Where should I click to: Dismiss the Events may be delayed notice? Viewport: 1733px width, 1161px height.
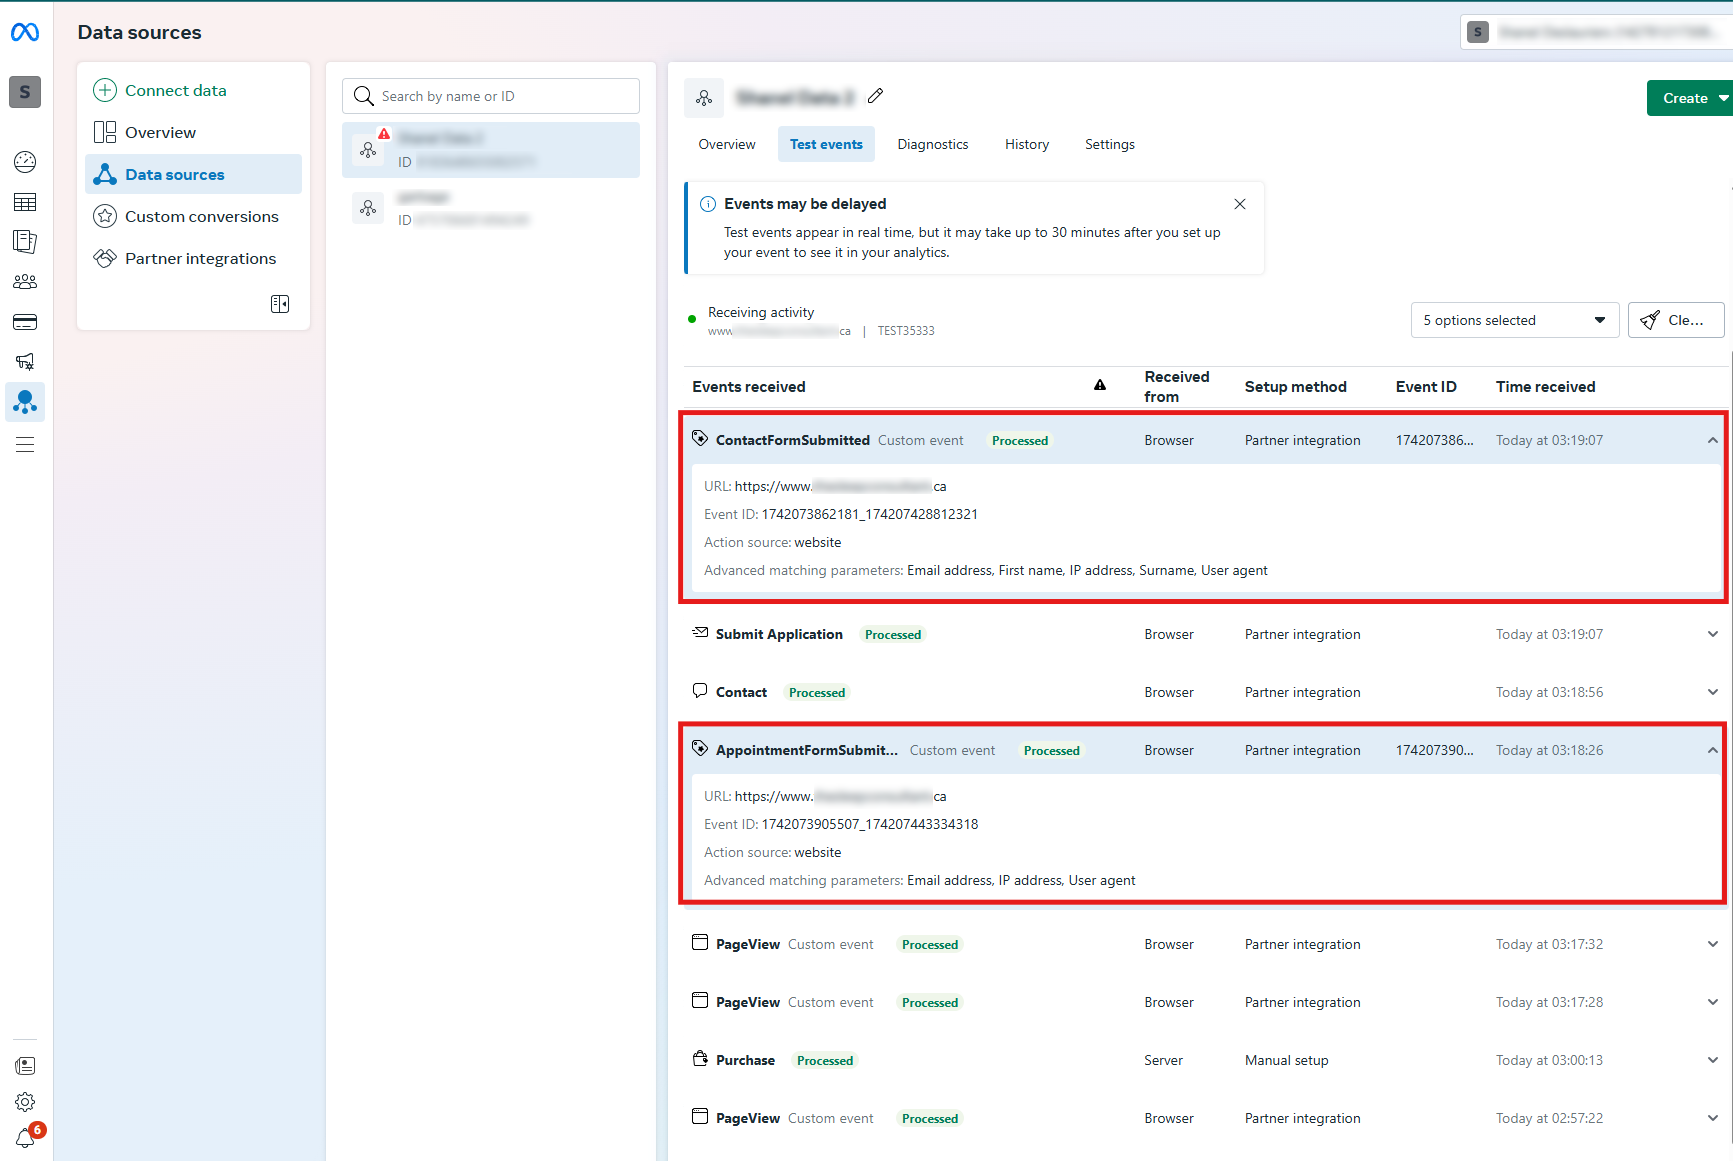(x=1240, y=204)
